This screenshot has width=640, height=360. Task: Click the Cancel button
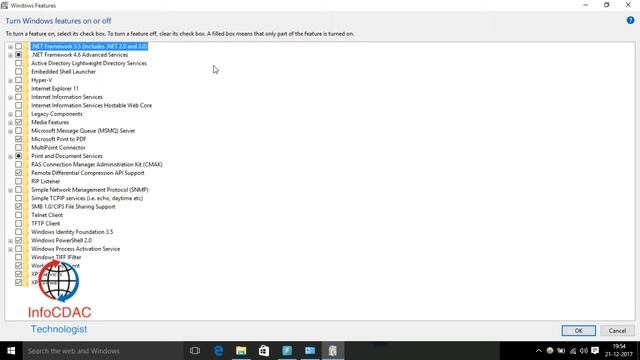coord(617,331)
